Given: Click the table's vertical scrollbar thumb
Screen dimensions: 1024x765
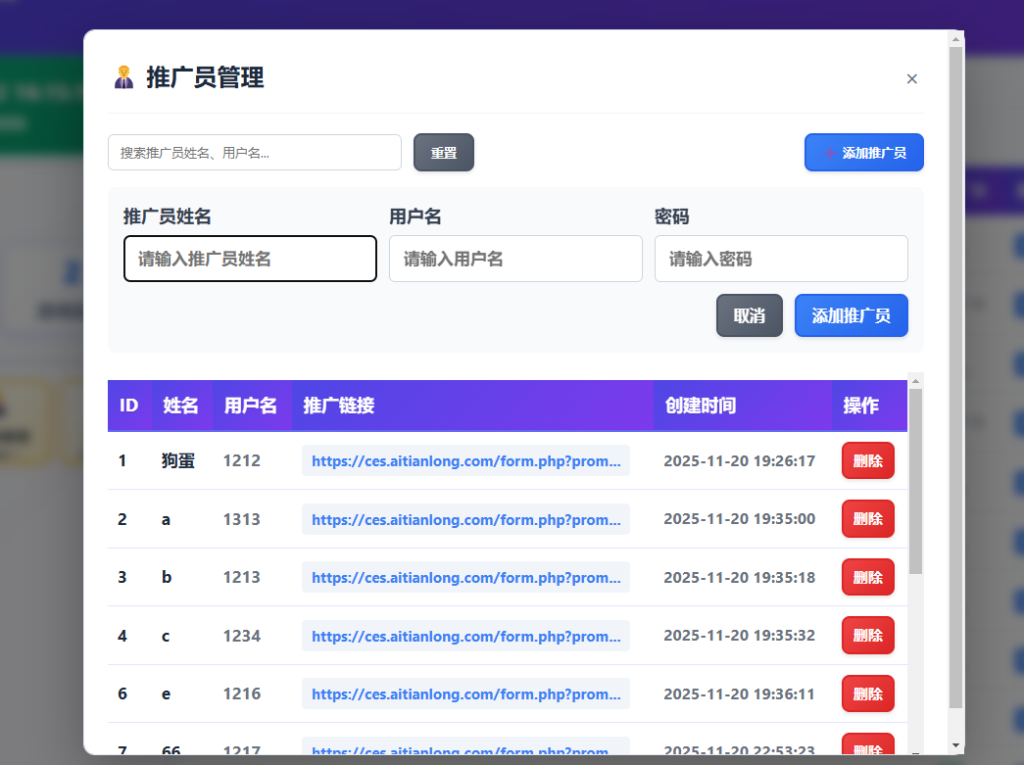Looking at the screenshot, I should pos(915,480).
